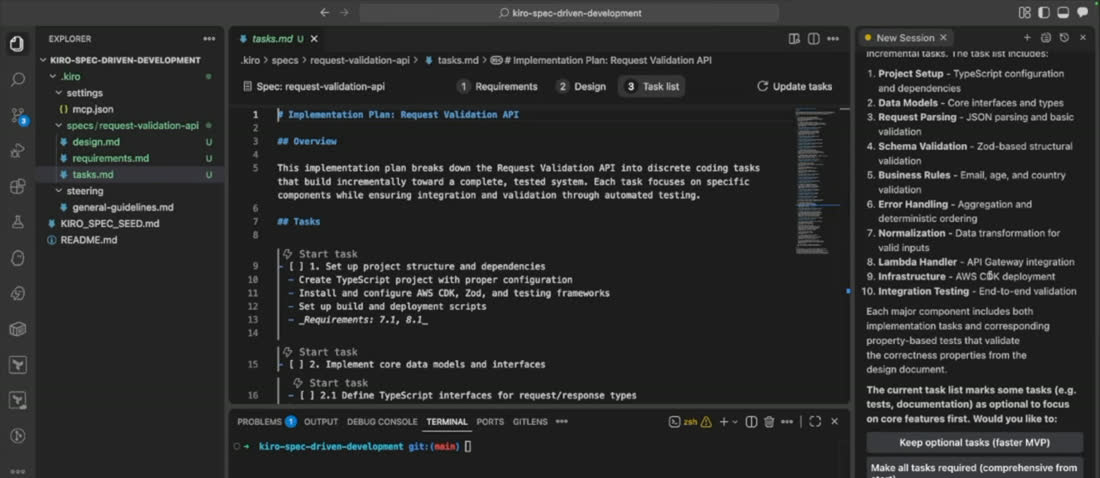The width and height of the screenshot is (1100, 478).
Task: Start task 2 Implement core data models
Action: click(321, 352)
